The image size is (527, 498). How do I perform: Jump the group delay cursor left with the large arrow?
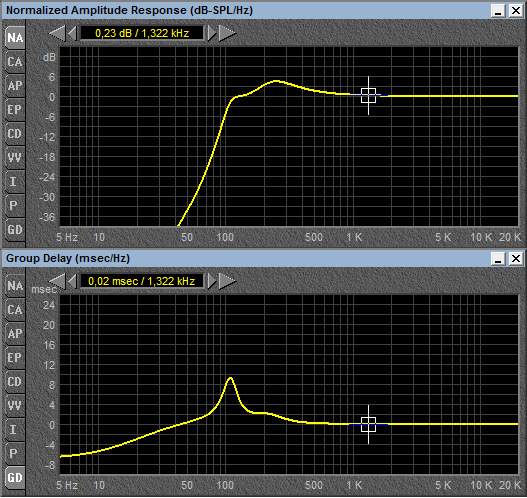[57, 281]
